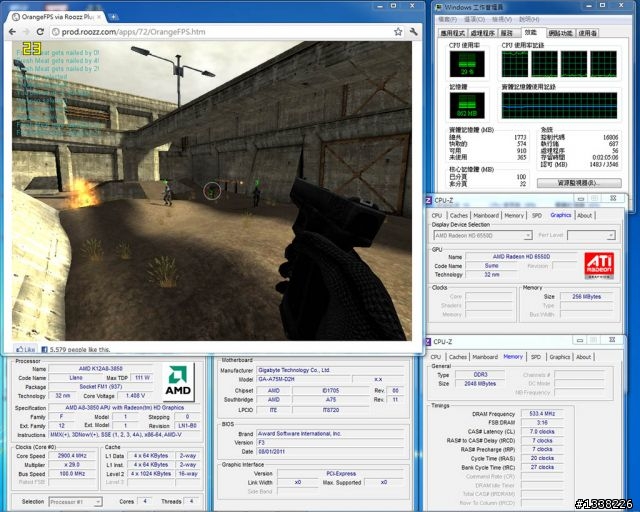This screenshot has width=640, height=512.
Task: Click the CPU usage meter in Task Manager
Action: point(467,64)
